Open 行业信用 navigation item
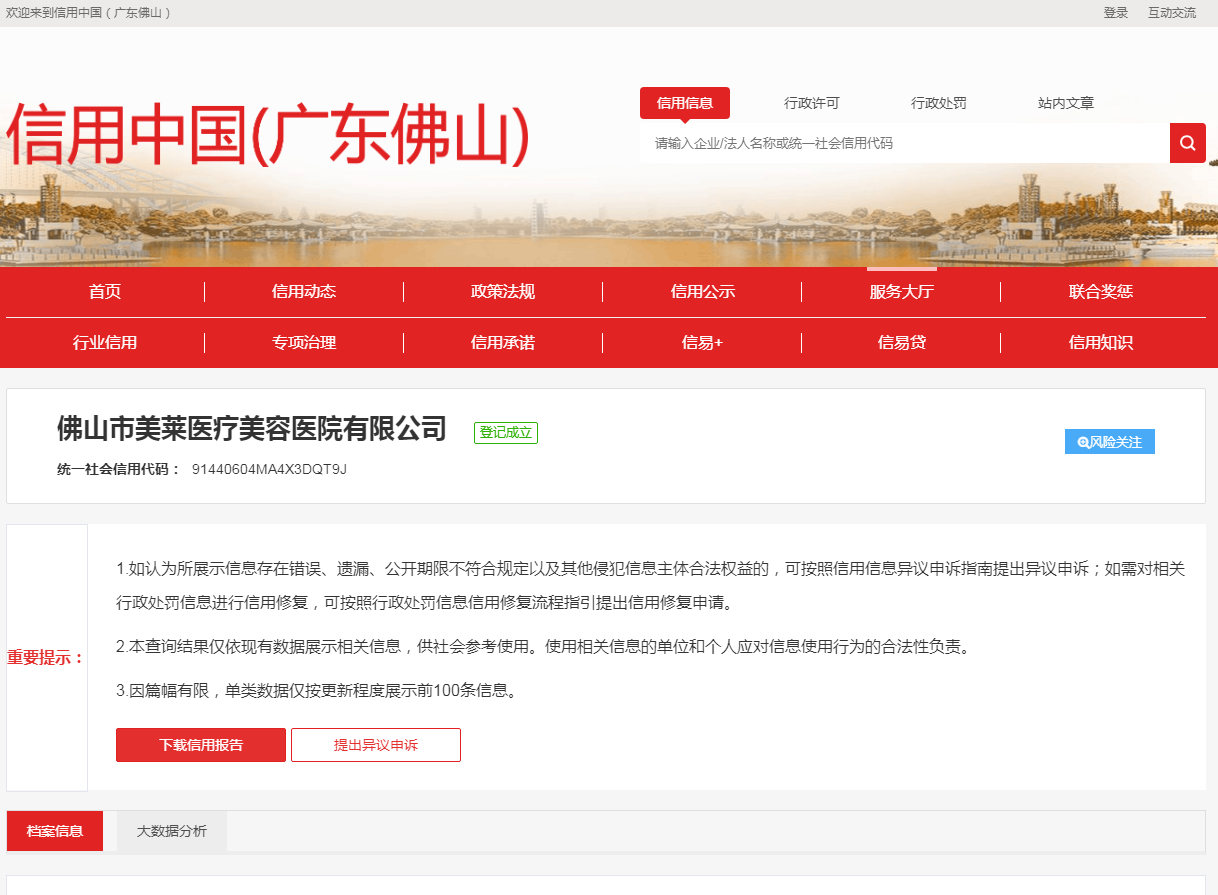This screenshot has width=1218, height=895. pos(105,343)
